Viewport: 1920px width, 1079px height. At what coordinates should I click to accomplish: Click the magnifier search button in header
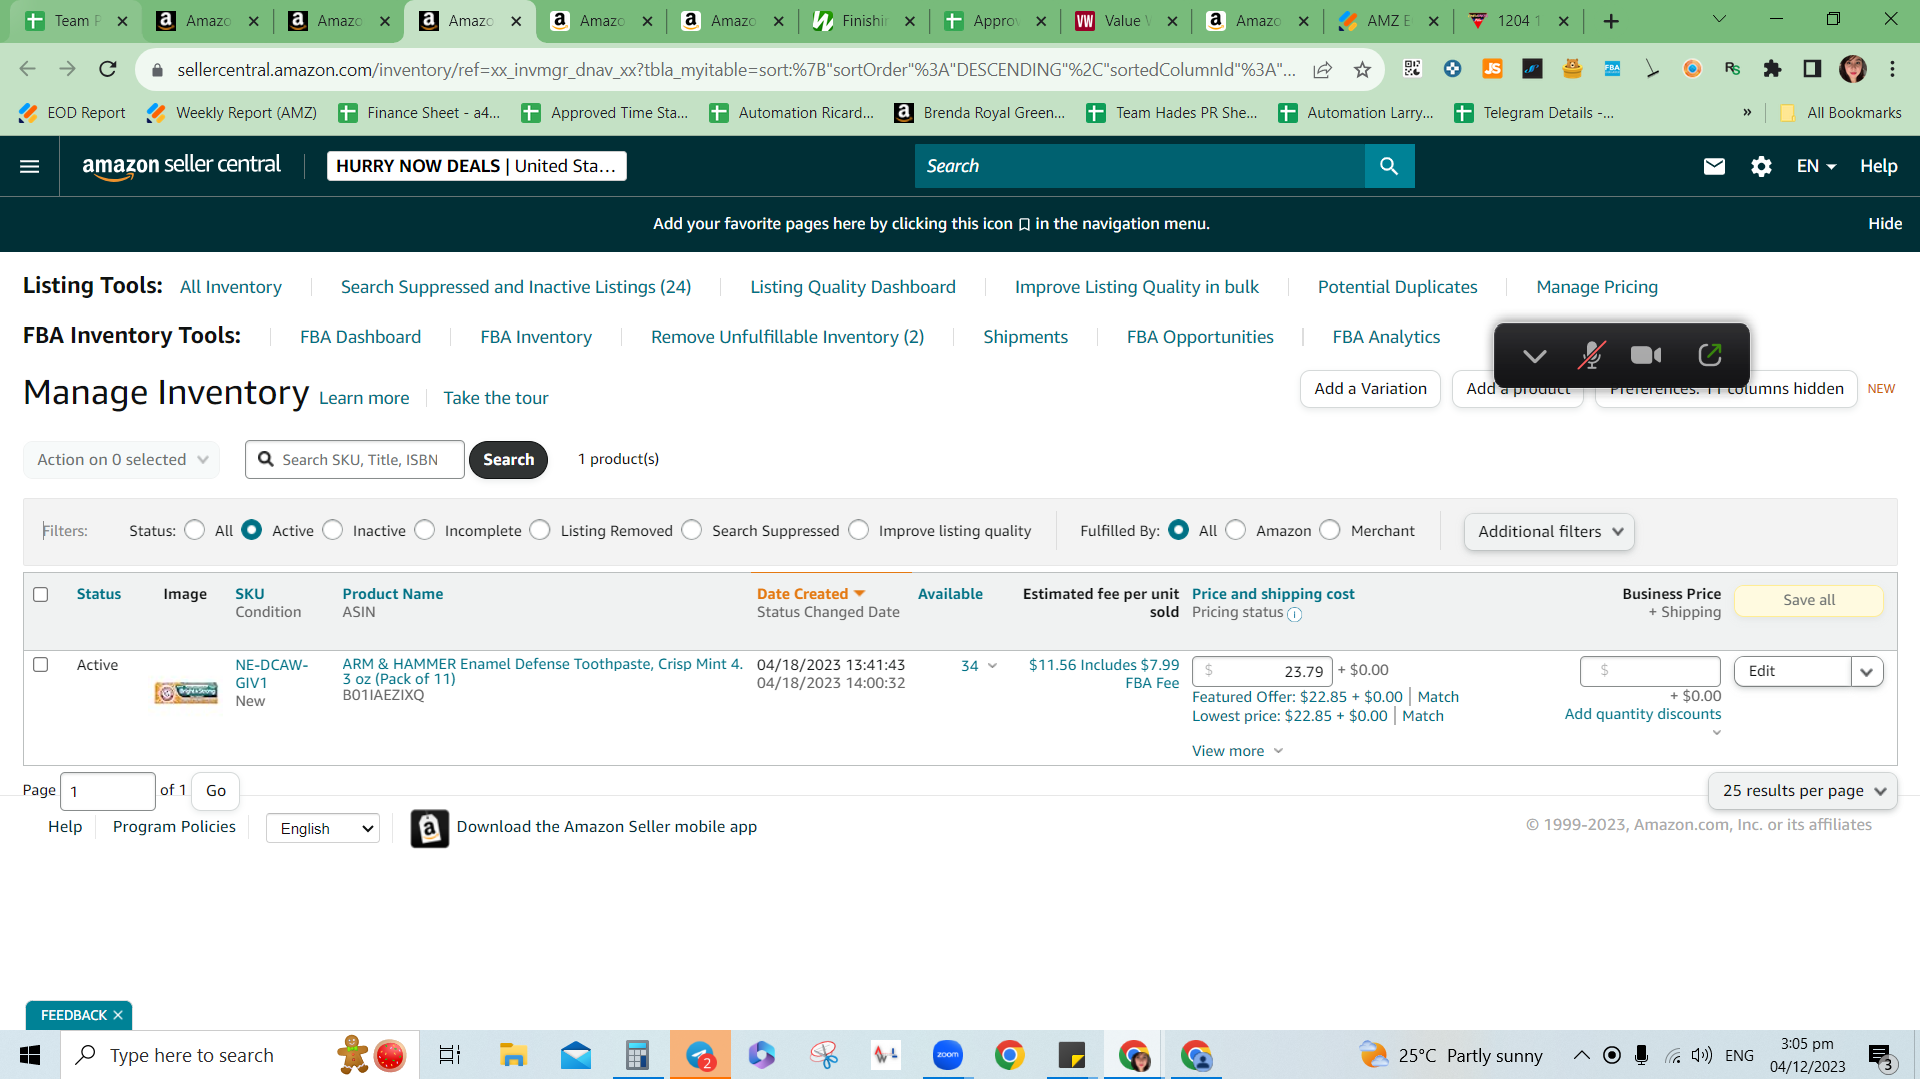[1389, 166]
